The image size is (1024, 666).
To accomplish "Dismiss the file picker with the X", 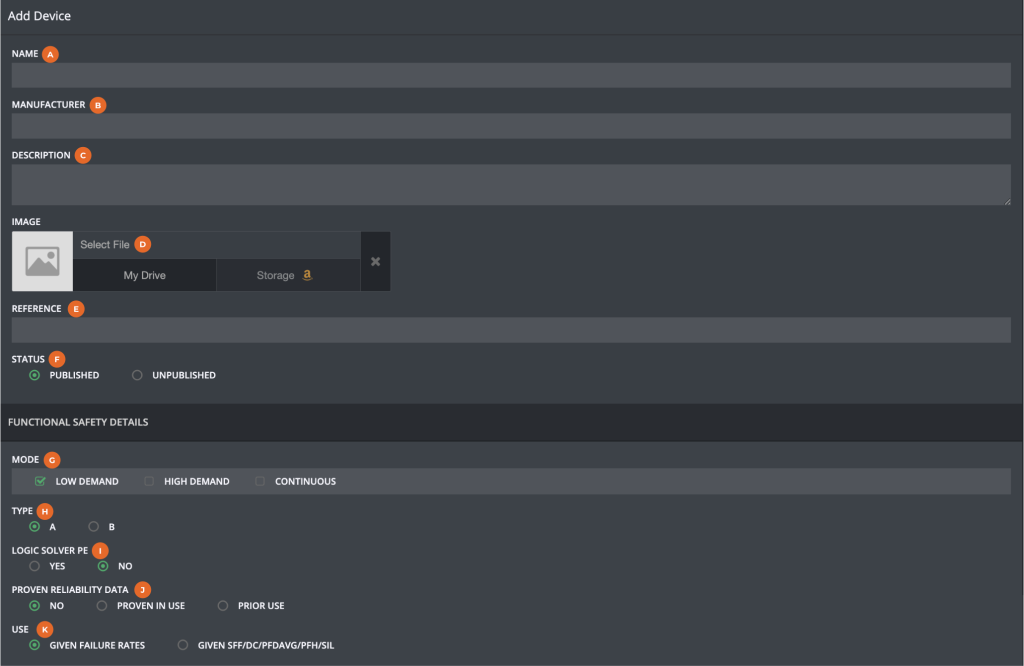I will [x=375, y=261].
